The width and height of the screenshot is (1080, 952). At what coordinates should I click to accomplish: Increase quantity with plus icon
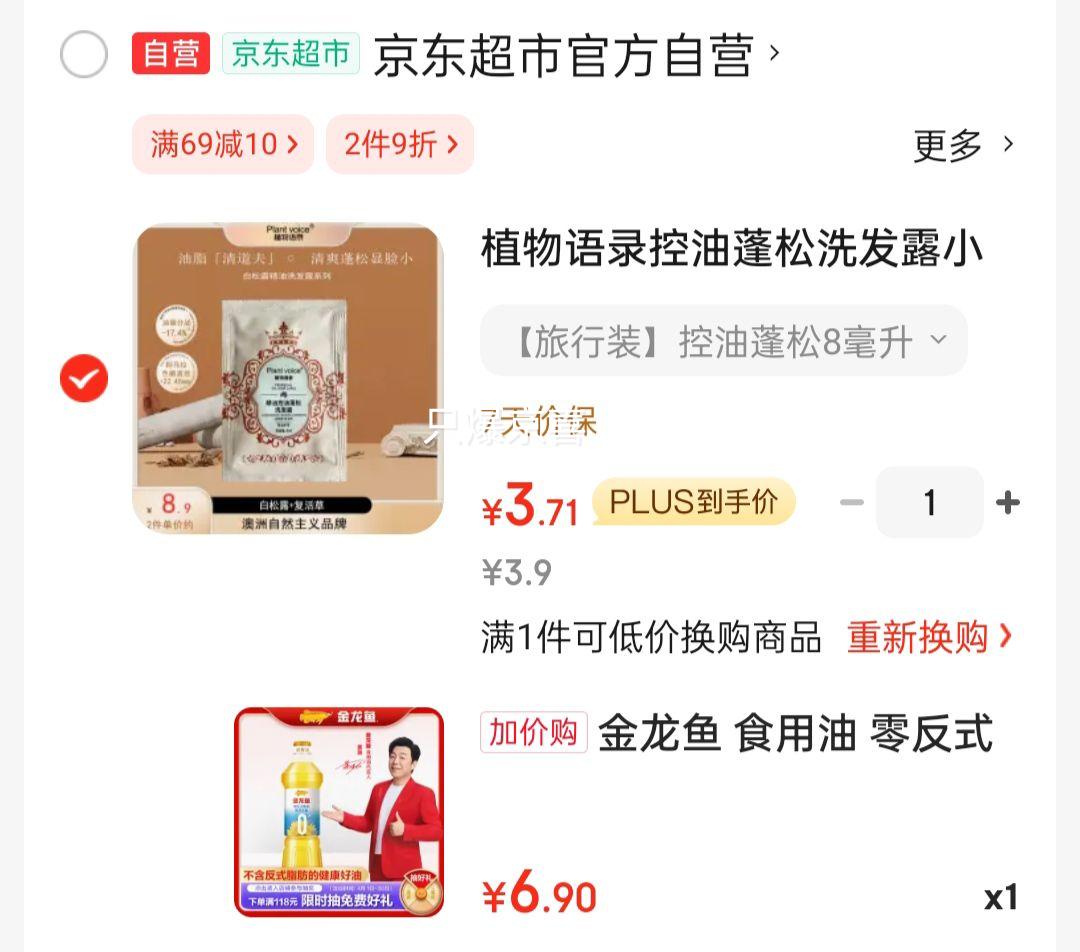[x=1008, y=502]
